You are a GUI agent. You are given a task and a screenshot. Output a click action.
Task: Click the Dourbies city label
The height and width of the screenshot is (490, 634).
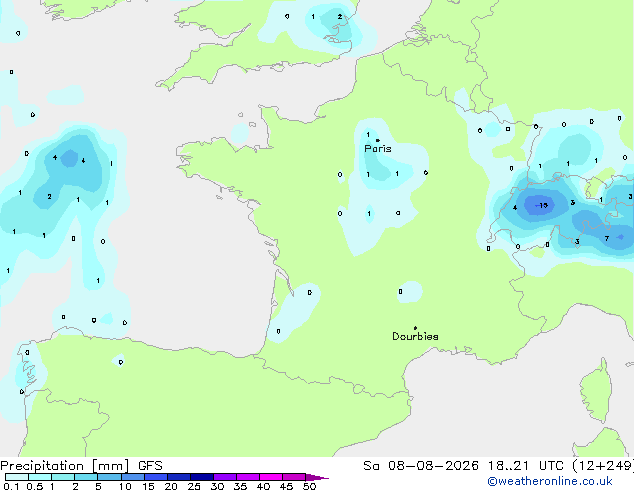coord(415,336)
